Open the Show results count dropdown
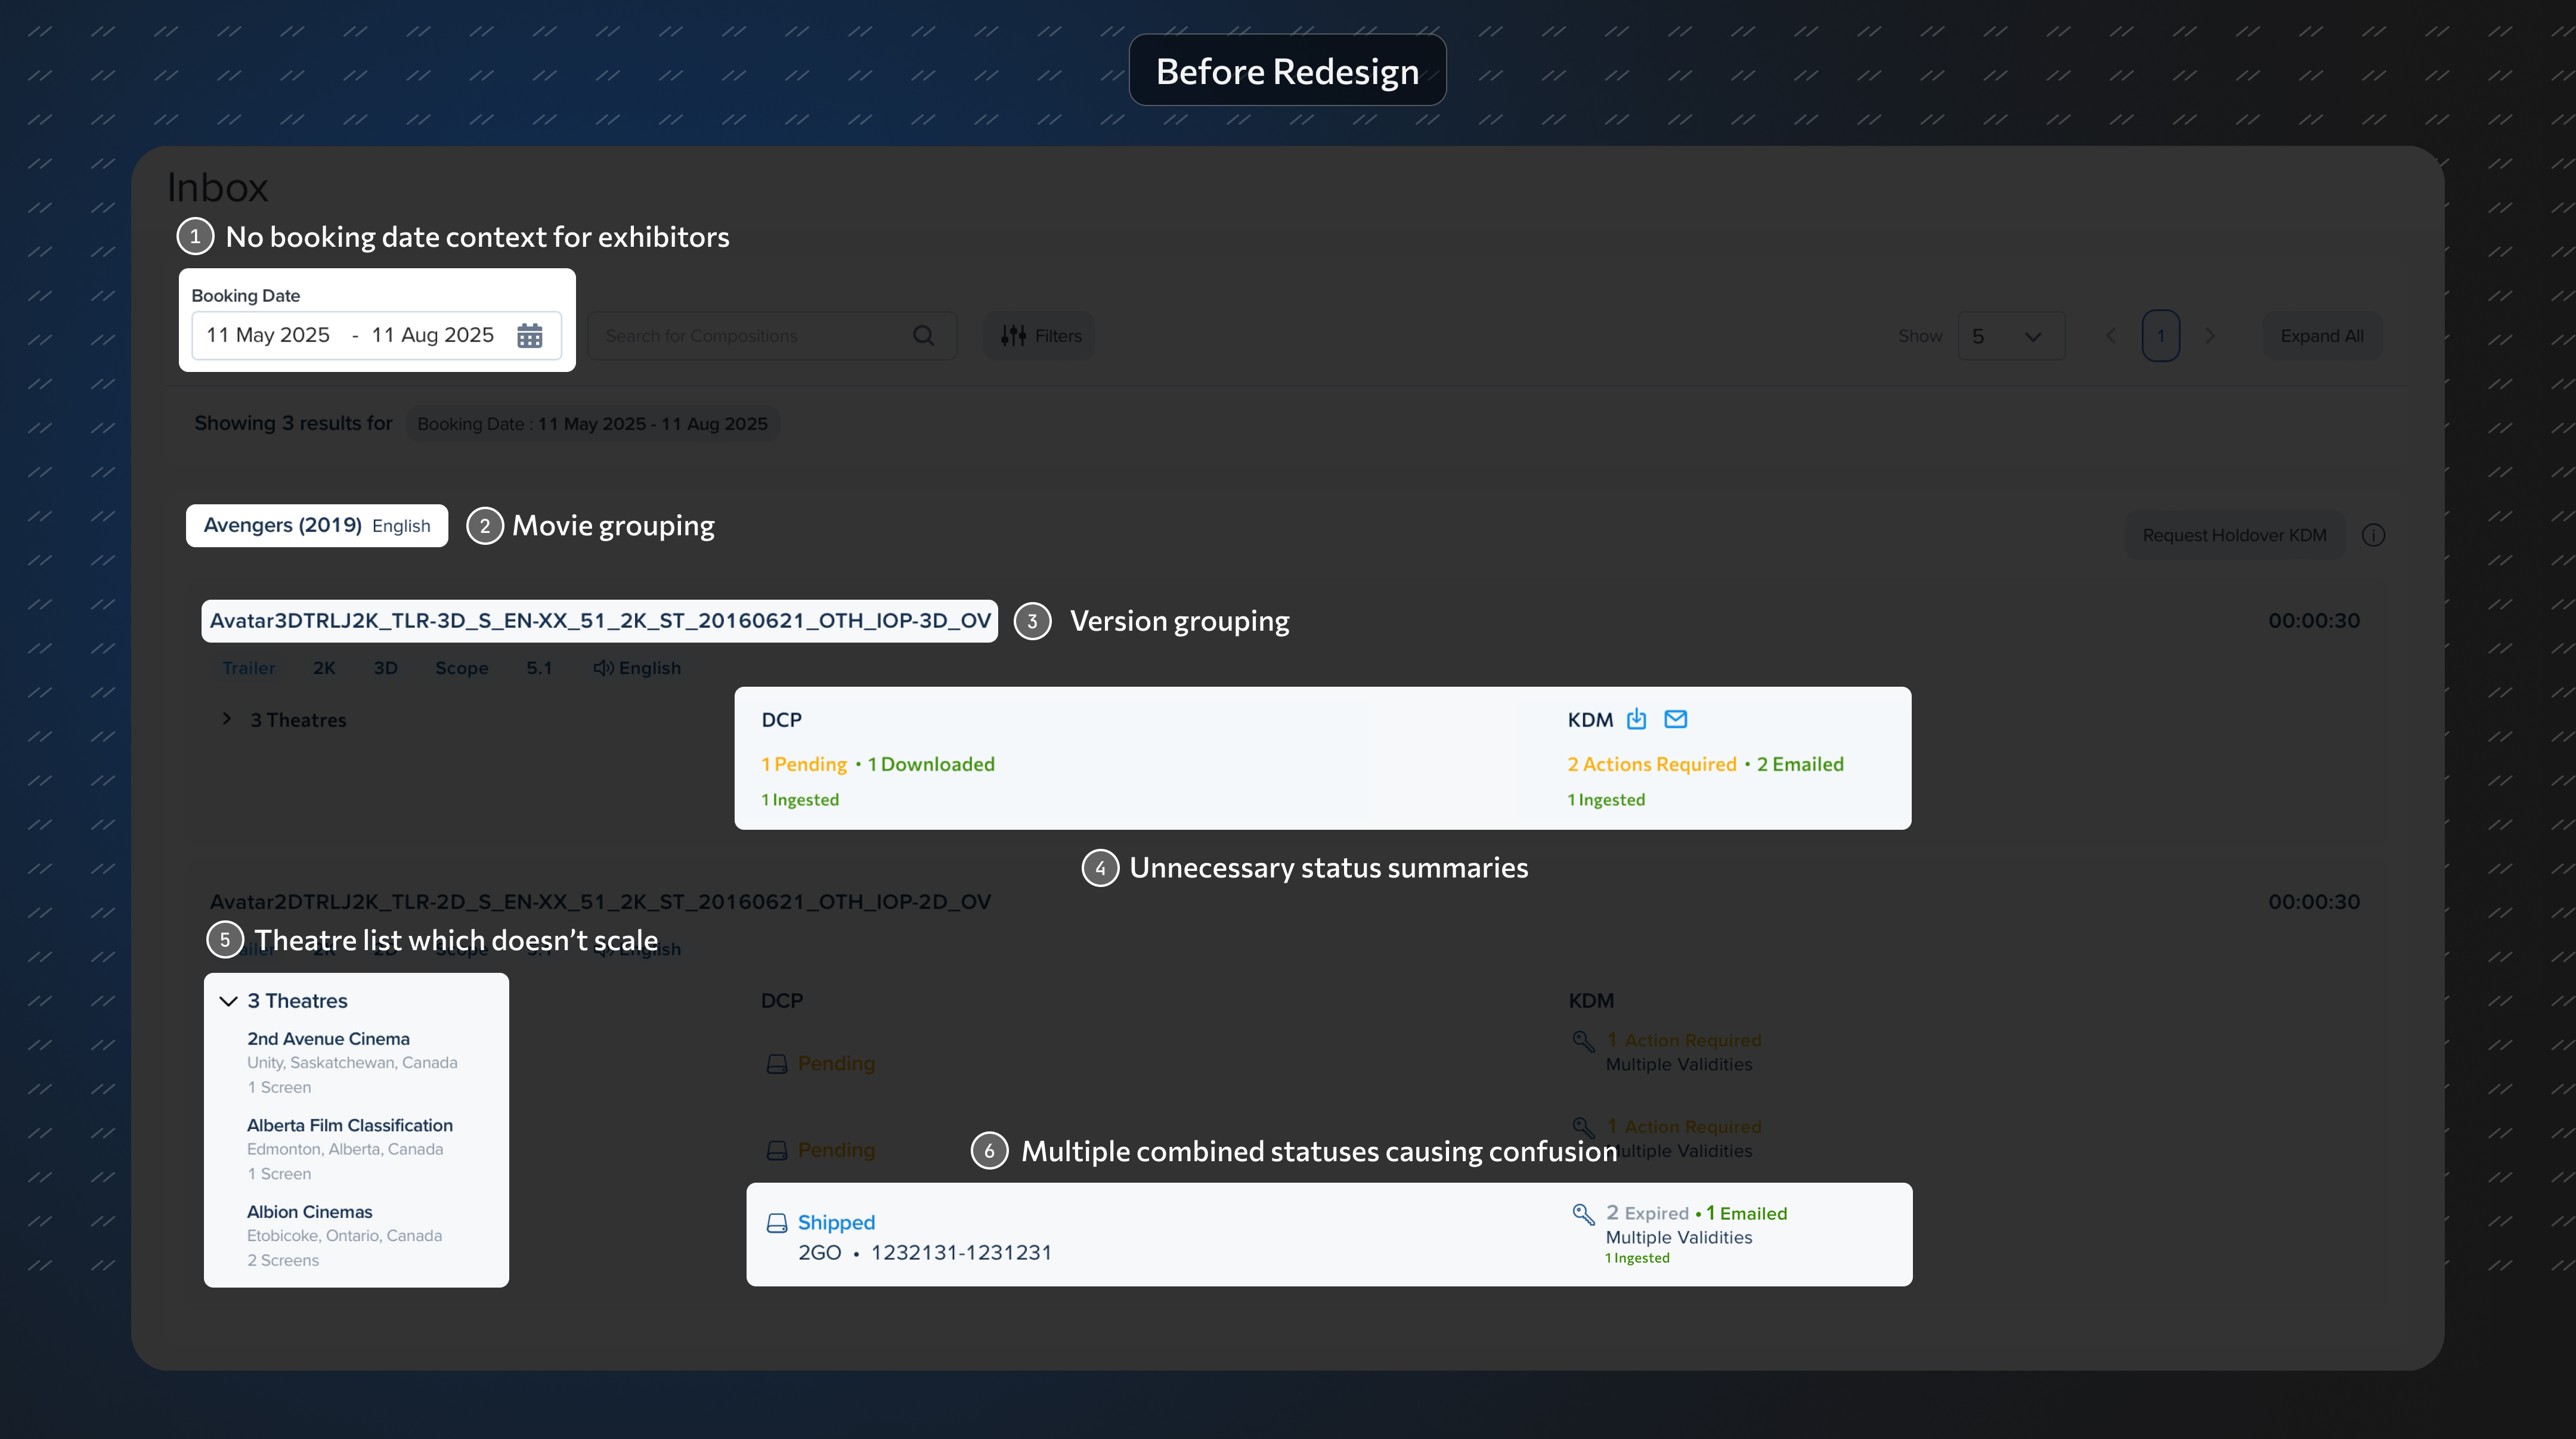Screen dimensions: 2576x1439 pos(2010,335)
